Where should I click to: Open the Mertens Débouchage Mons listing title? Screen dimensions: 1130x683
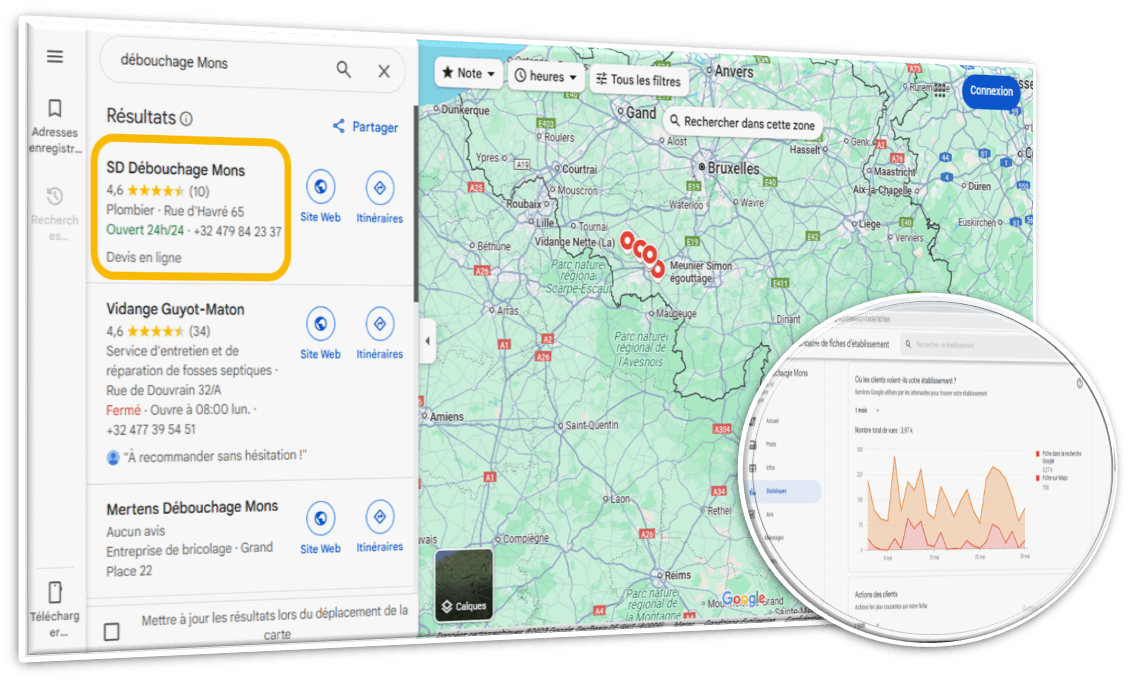(x=192, y=507)
